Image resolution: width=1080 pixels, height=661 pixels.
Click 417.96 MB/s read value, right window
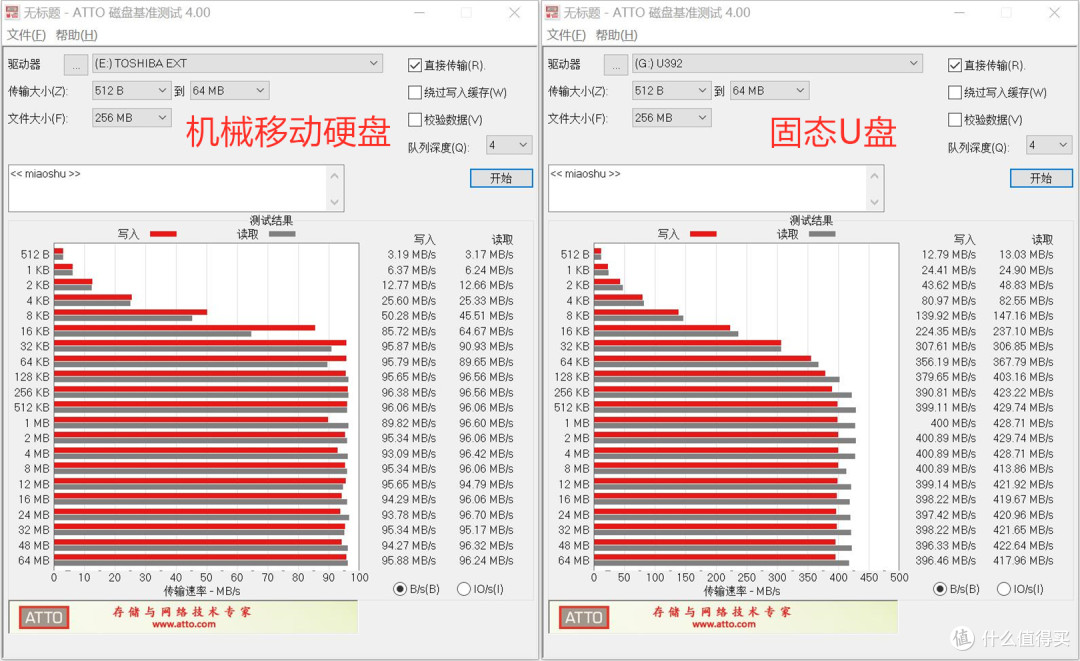point(1023,560)
